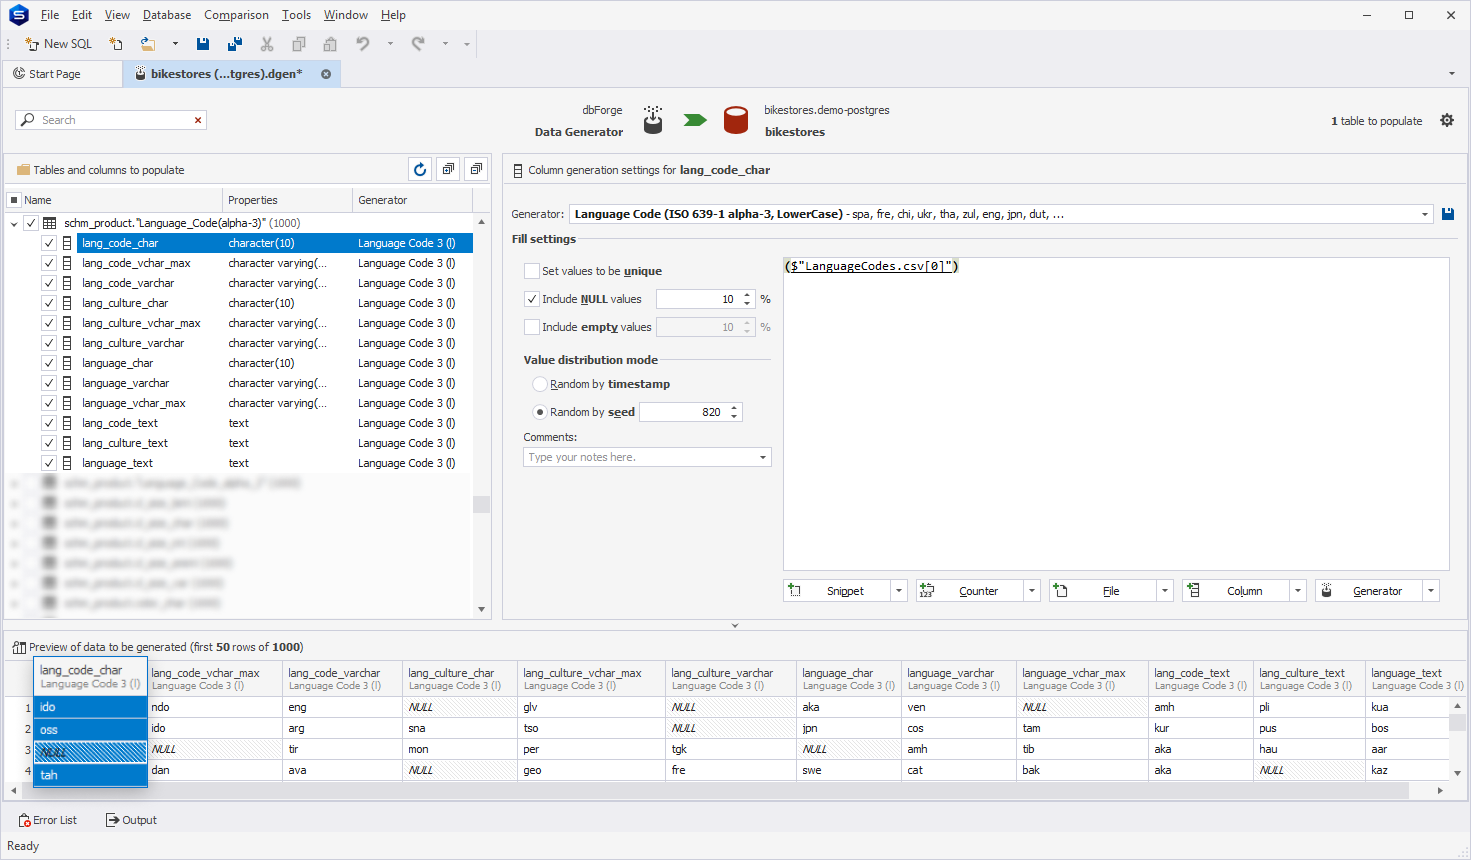
Task: Click the New SQL toolbar button
Action: 58,44
